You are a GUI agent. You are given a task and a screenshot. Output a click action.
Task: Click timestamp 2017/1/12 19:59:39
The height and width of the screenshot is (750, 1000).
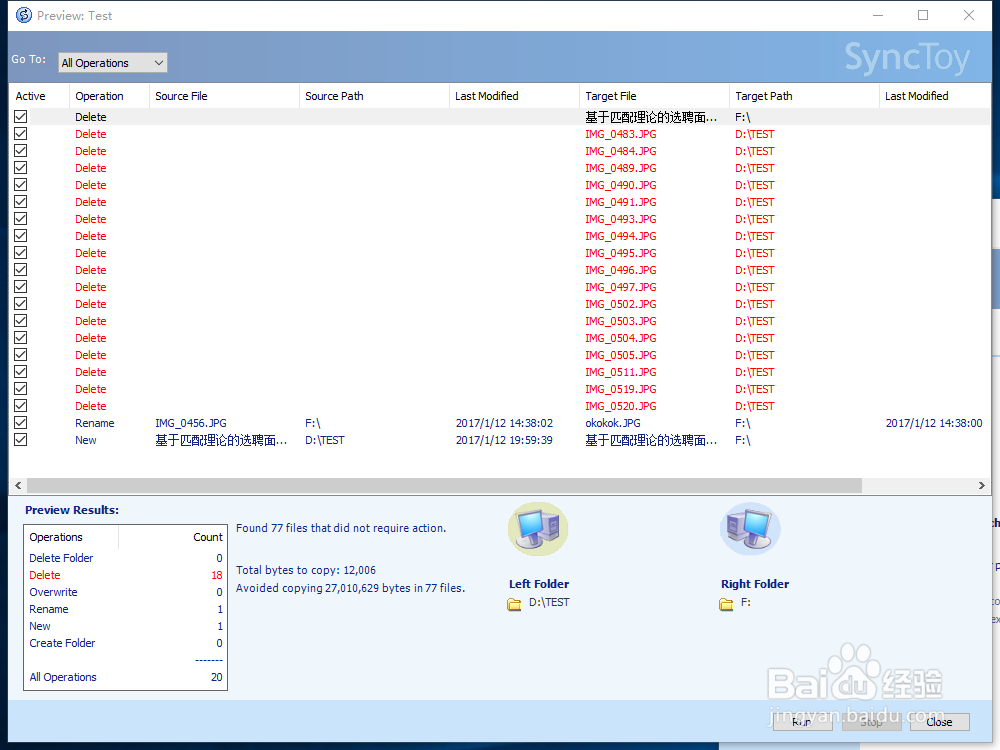click(x=504, y=440)
